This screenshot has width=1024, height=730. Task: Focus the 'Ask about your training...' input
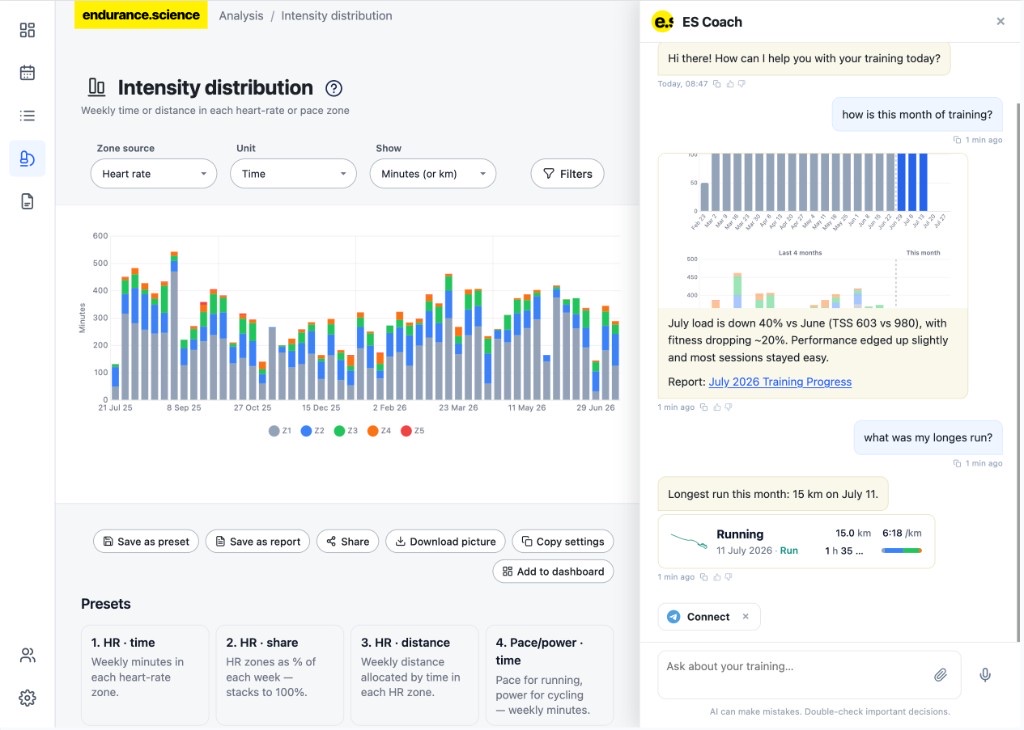click(809, 674)
